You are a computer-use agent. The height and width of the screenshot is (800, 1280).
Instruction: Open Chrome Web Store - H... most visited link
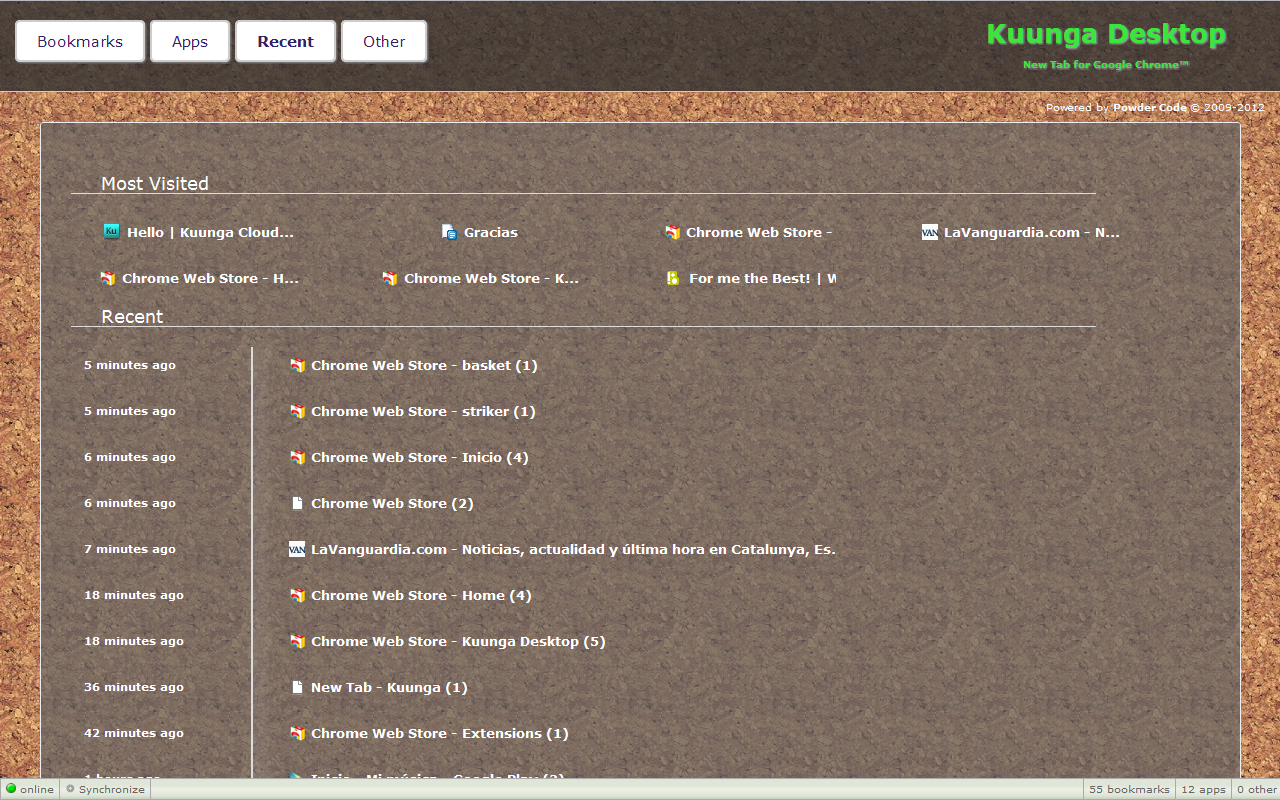210,278
